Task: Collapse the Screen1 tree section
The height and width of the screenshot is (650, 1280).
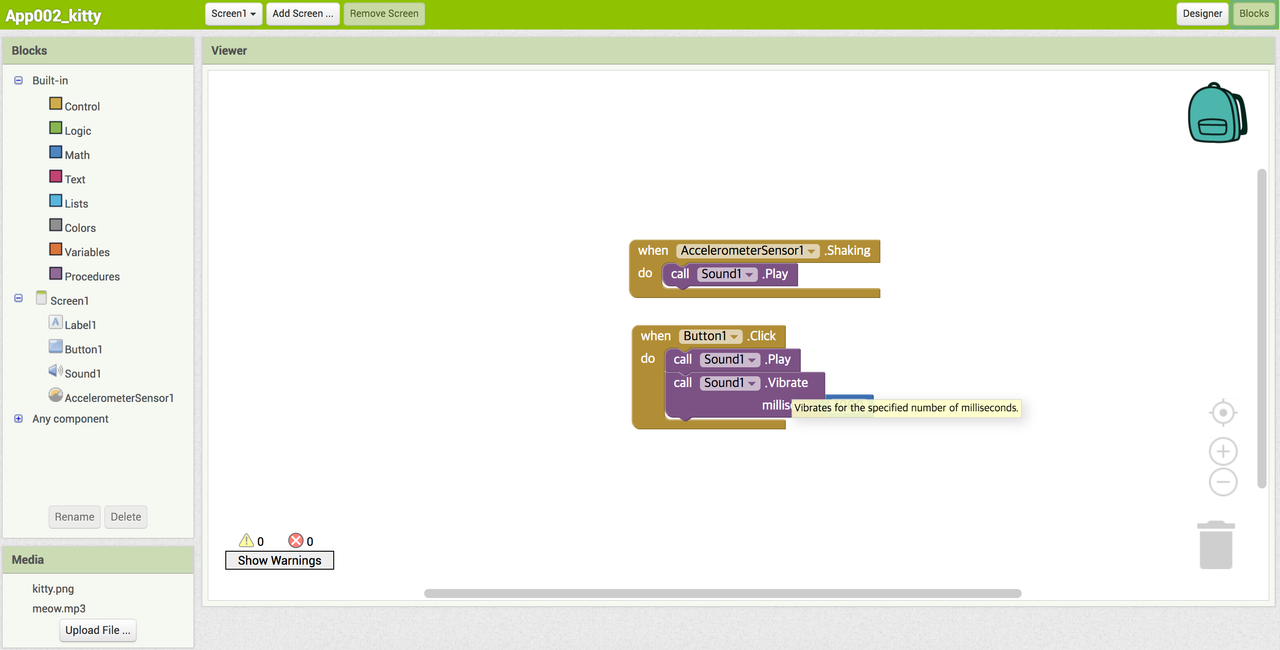Action: click(18, 299)
